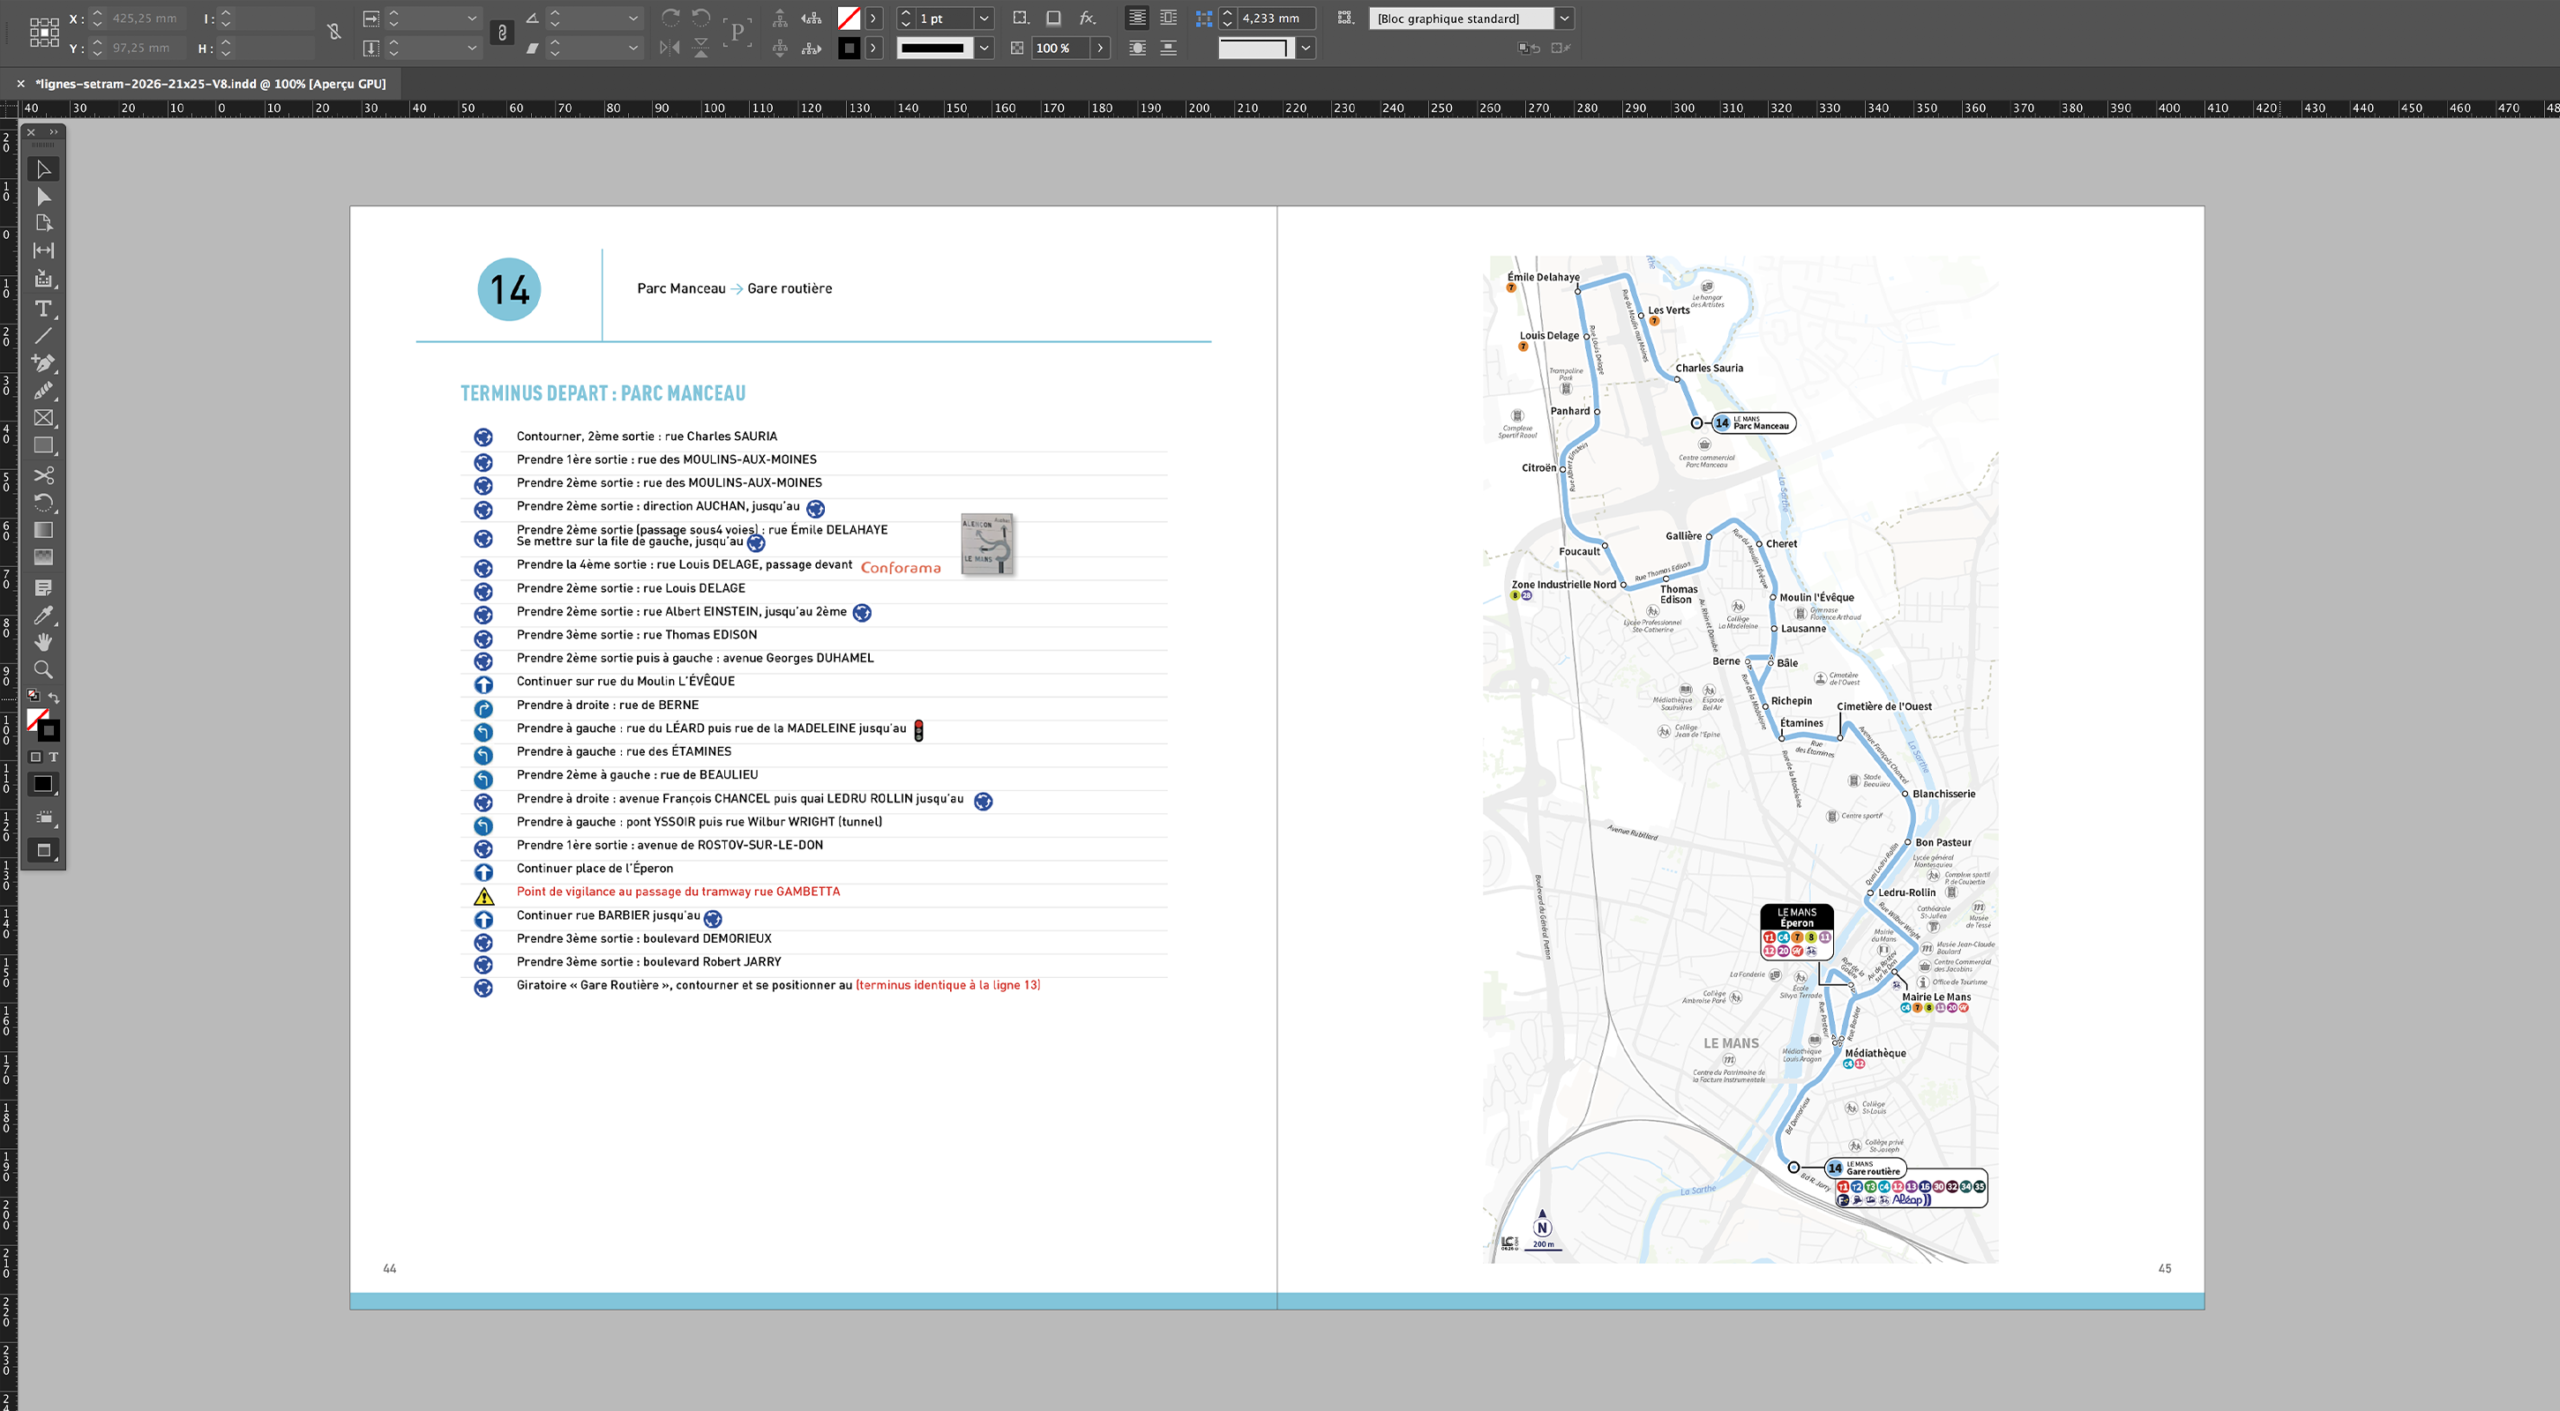Select the Pen tool
Image resolution: width=2560 pixels, height=1411 pixels.
(43, 363)
